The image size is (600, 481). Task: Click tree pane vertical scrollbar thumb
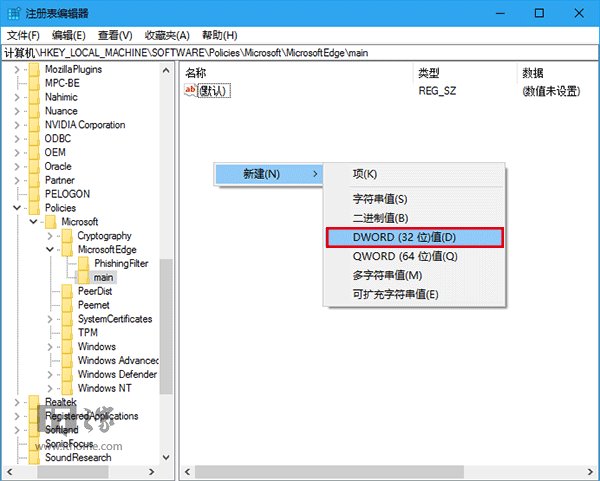(x=166, y=326)
